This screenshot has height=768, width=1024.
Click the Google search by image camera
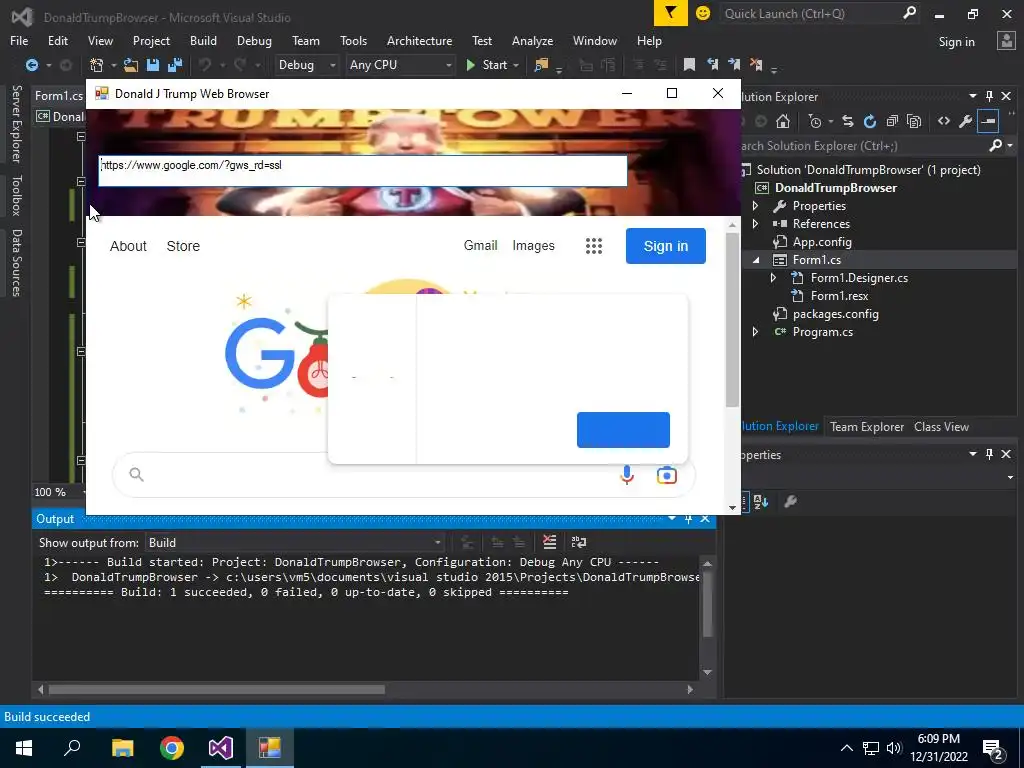(x=667, y=475)
